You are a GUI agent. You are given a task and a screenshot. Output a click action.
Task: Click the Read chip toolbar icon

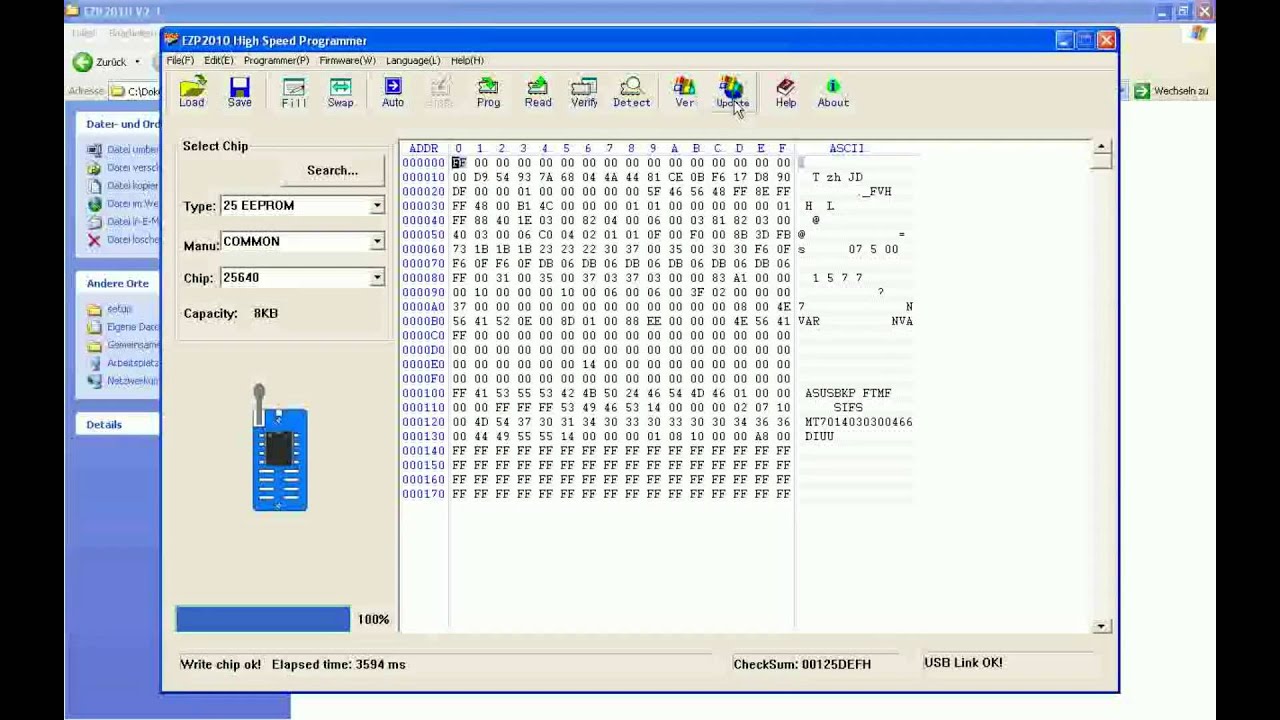(538, 92)
